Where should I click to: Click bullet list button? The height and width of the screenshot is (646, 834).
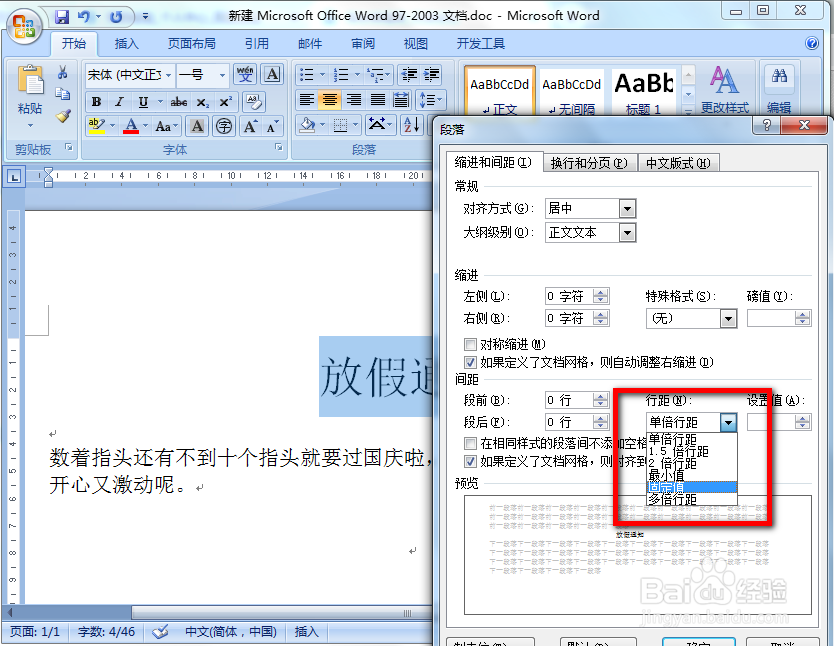click(x=307, y=74)
